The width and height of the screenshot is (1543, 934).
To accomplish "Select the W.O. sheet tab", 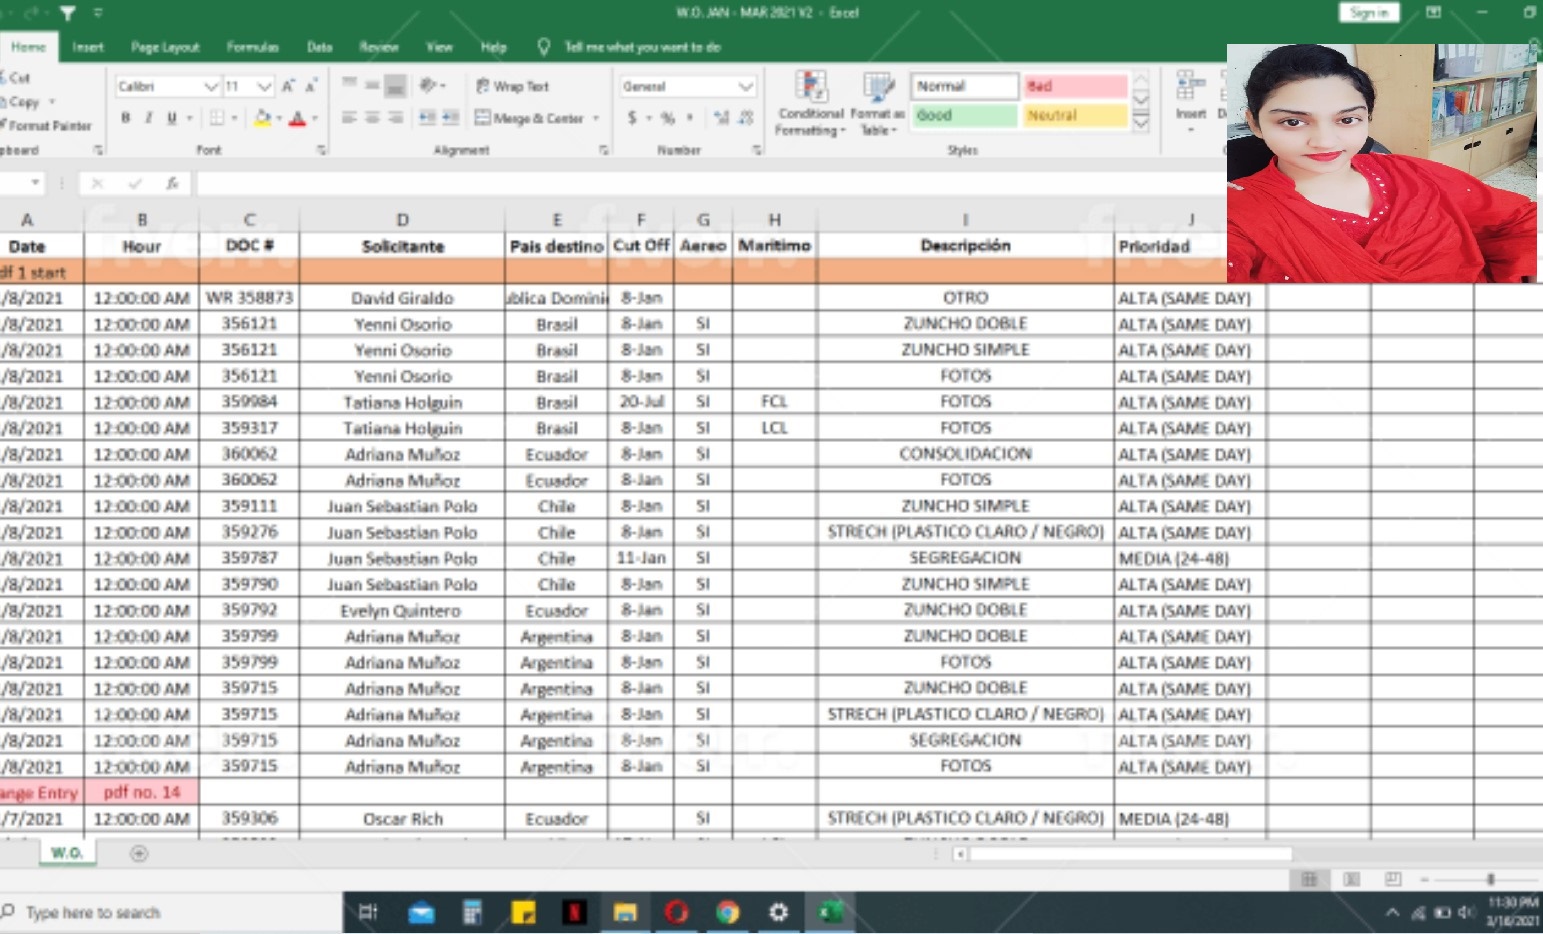I will (x=66, y=852).
